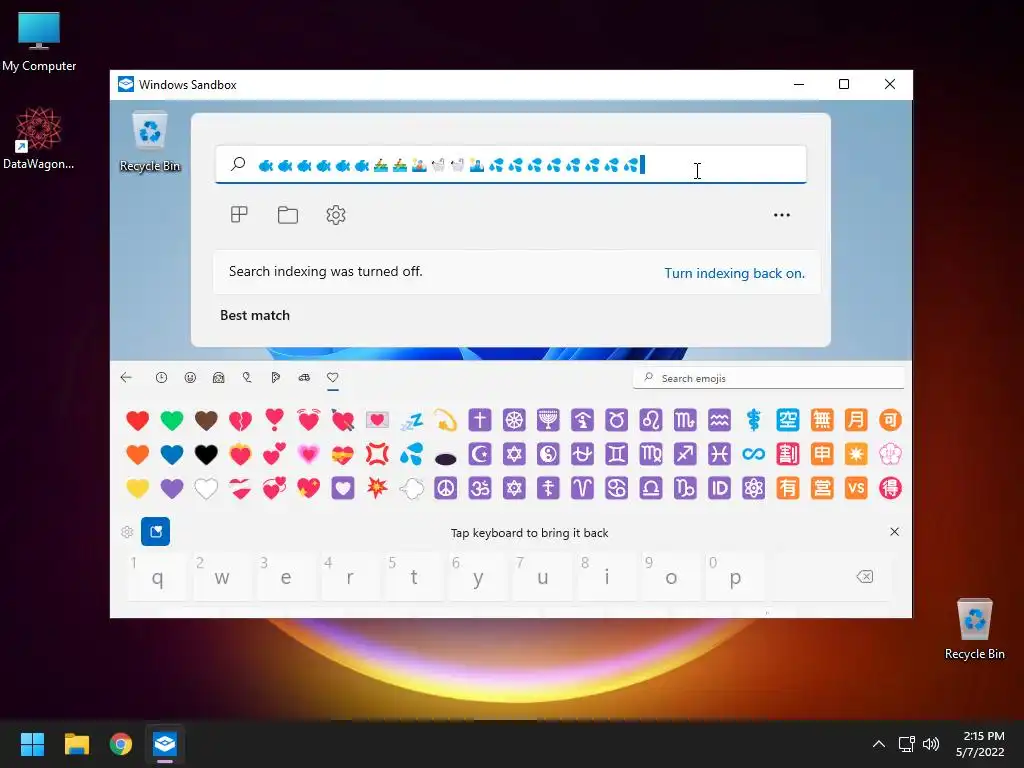Image resolution: width=1024 pixels, height=768 pixels.
Task: Filter search by Settings gear icon
Action: click(336, 214)
